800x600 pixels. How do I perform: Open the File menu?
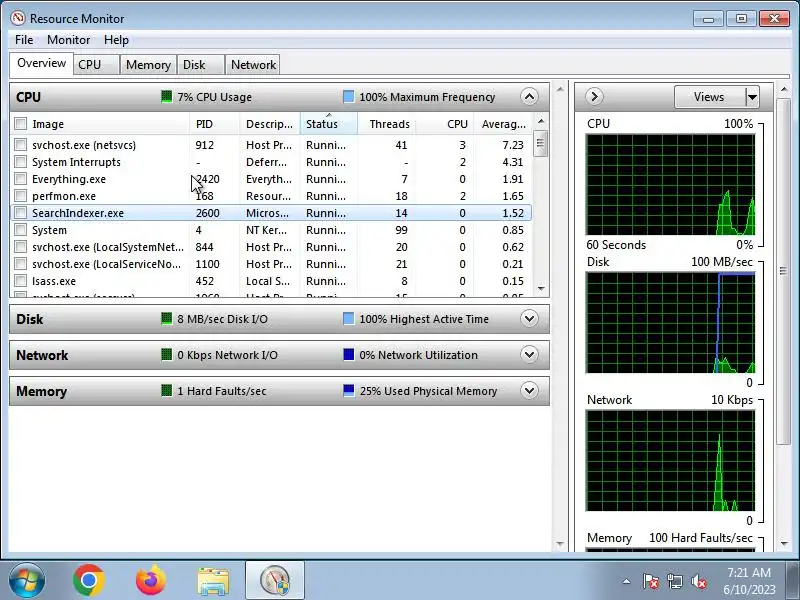pos(24,40)
